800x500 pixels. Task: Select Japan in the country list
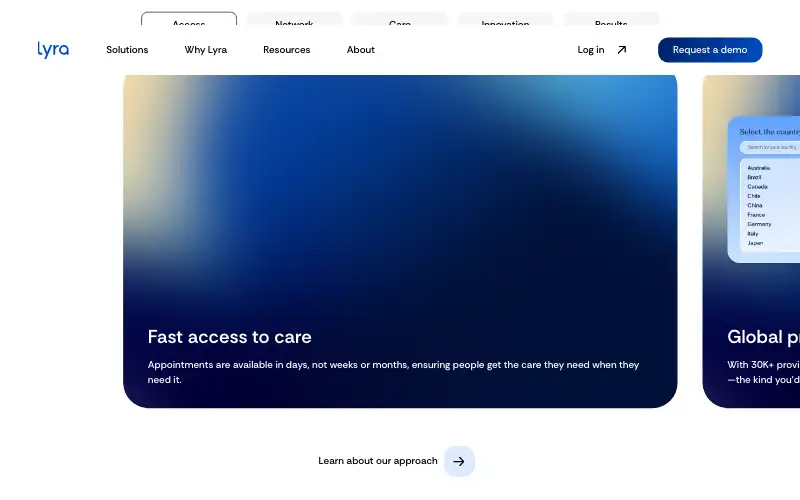tap(755, 243)
